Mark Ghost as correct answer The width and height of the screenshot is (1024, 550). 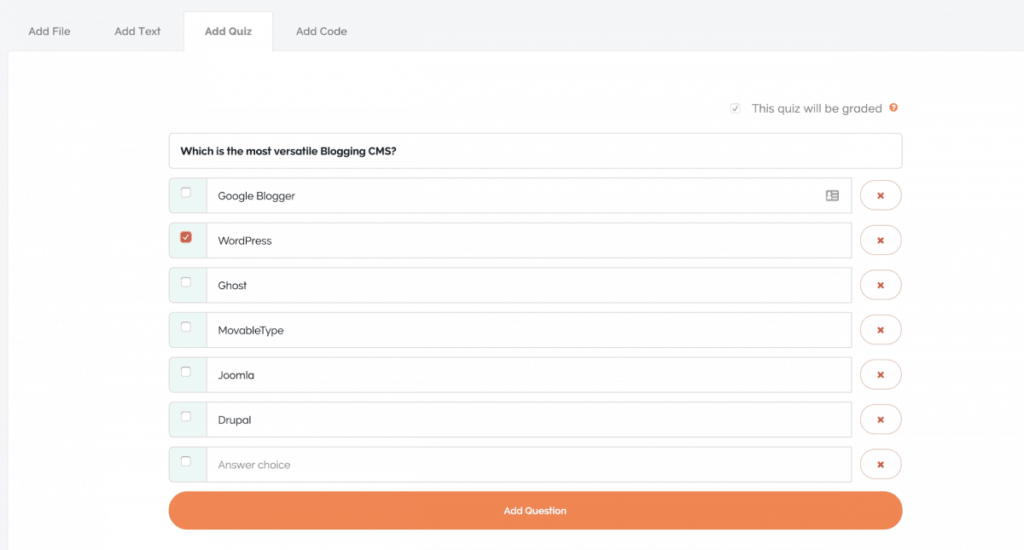[186, 282]
